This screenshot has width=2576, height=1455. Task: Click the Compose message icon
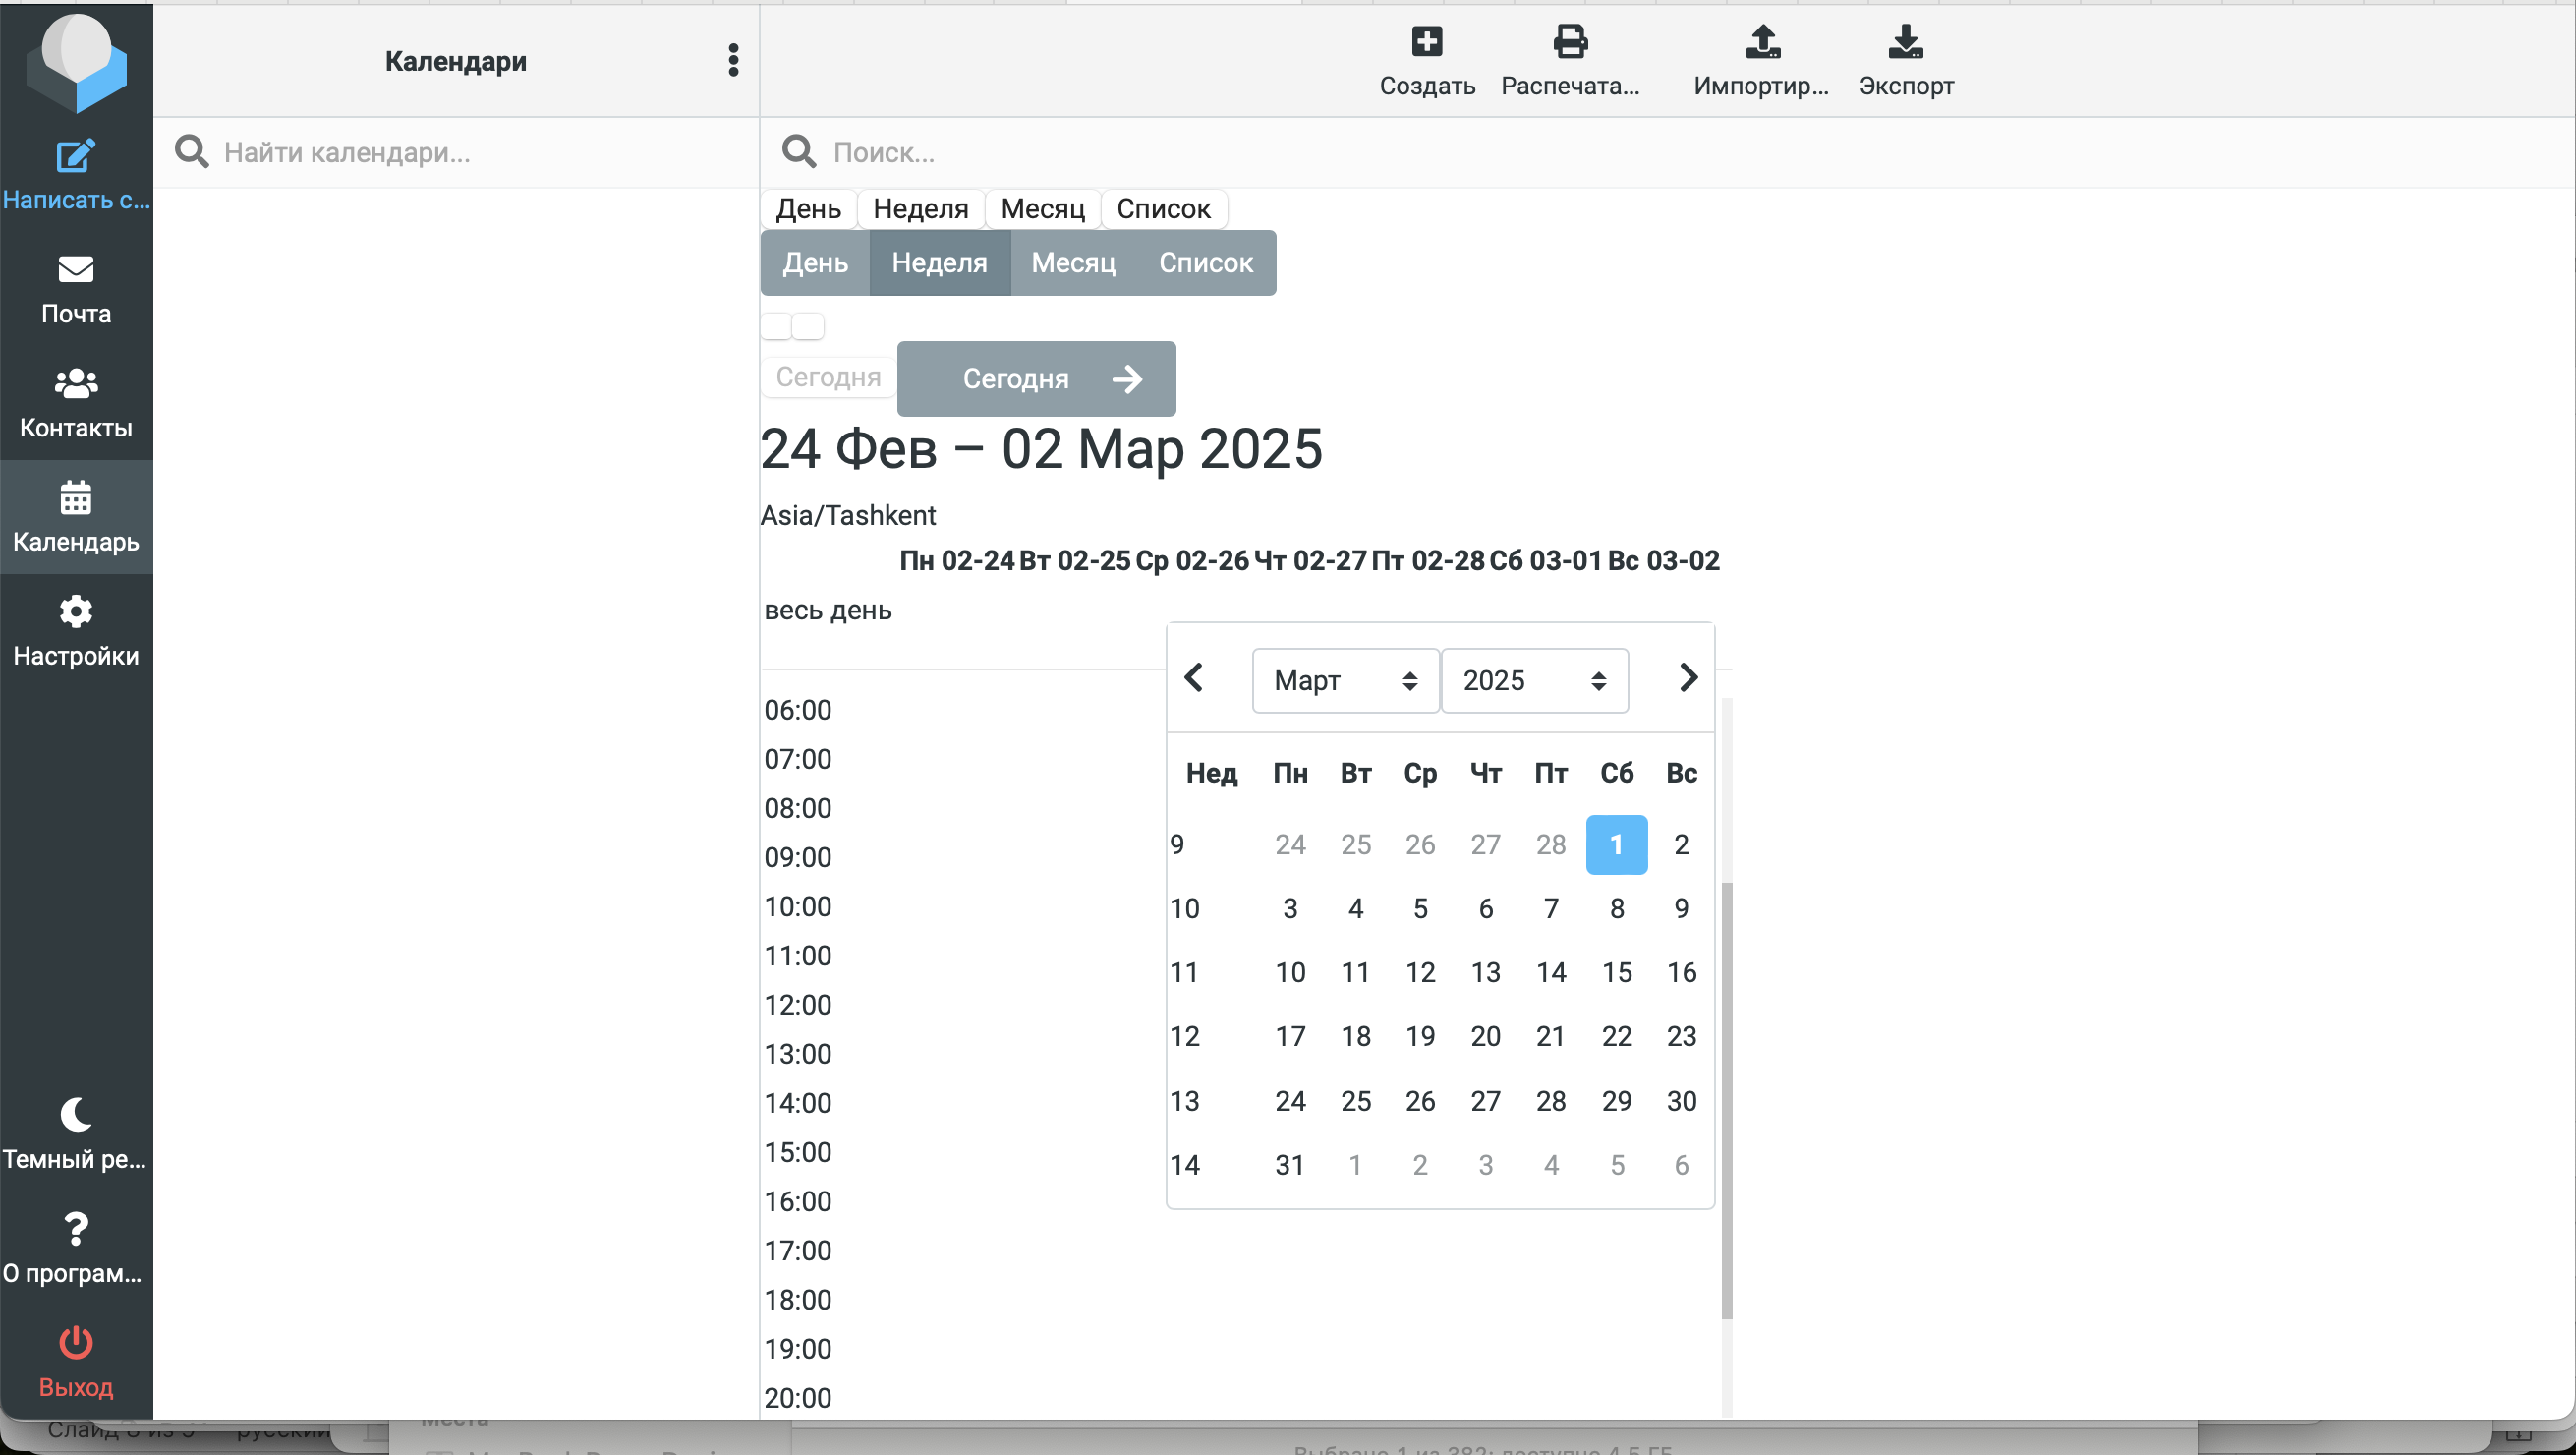point(76,157)
